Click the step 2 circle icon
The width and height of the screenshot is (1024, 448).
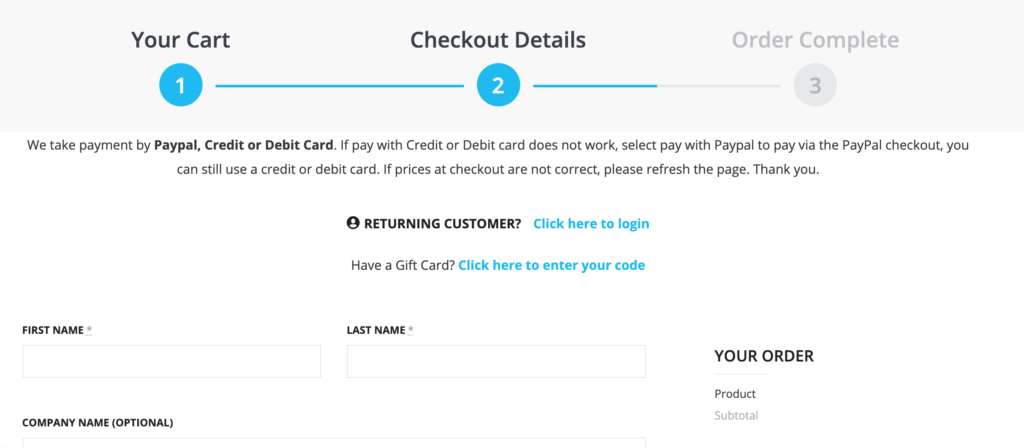[498, 86]
